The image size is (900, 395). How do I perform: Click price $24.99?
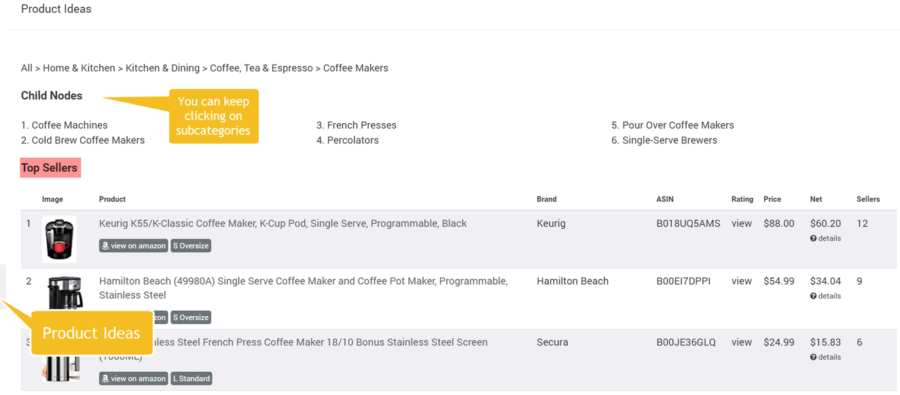coord(779,342)
